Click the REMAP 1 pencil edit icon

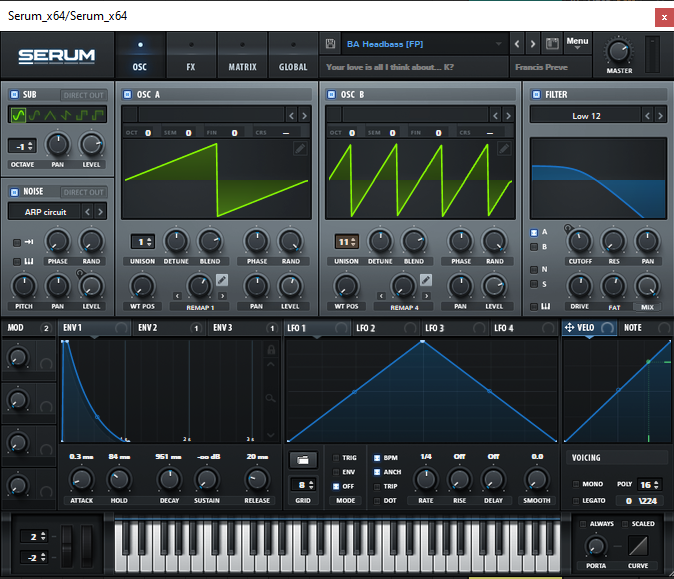222,280
